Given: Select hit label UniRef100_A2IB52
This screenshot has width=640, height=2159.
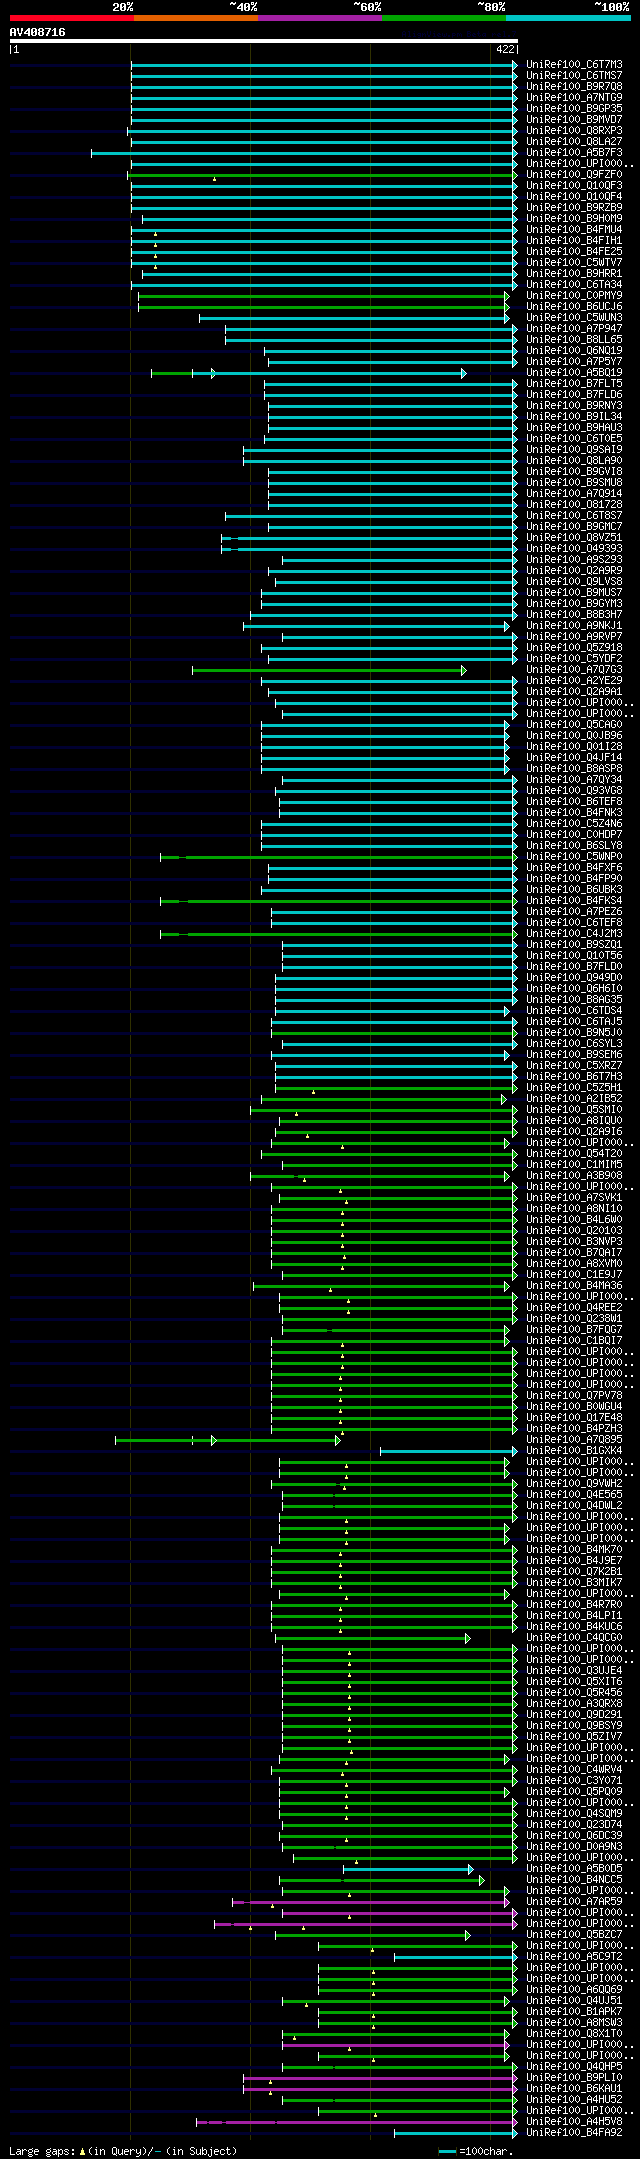Looking at the screenshot, I should tap(574, 1098).
